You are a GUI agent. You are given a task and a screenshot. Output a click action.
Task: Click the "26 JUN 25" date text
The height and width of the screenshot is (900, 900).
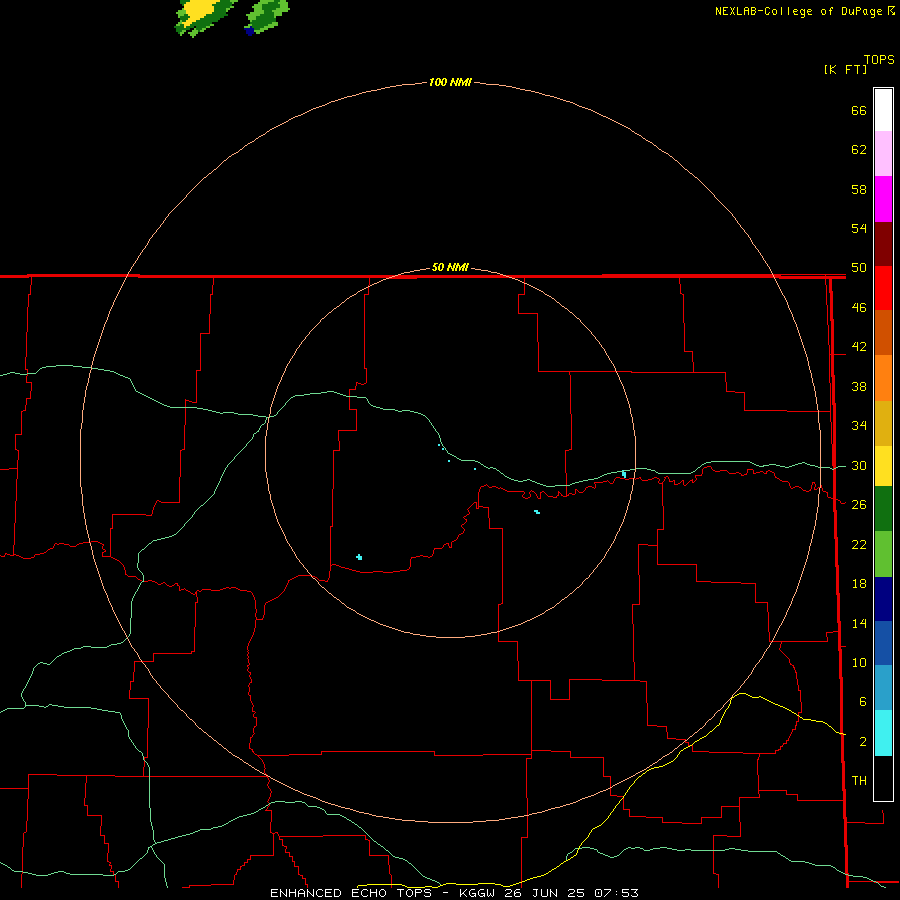(x=546, y=893)
